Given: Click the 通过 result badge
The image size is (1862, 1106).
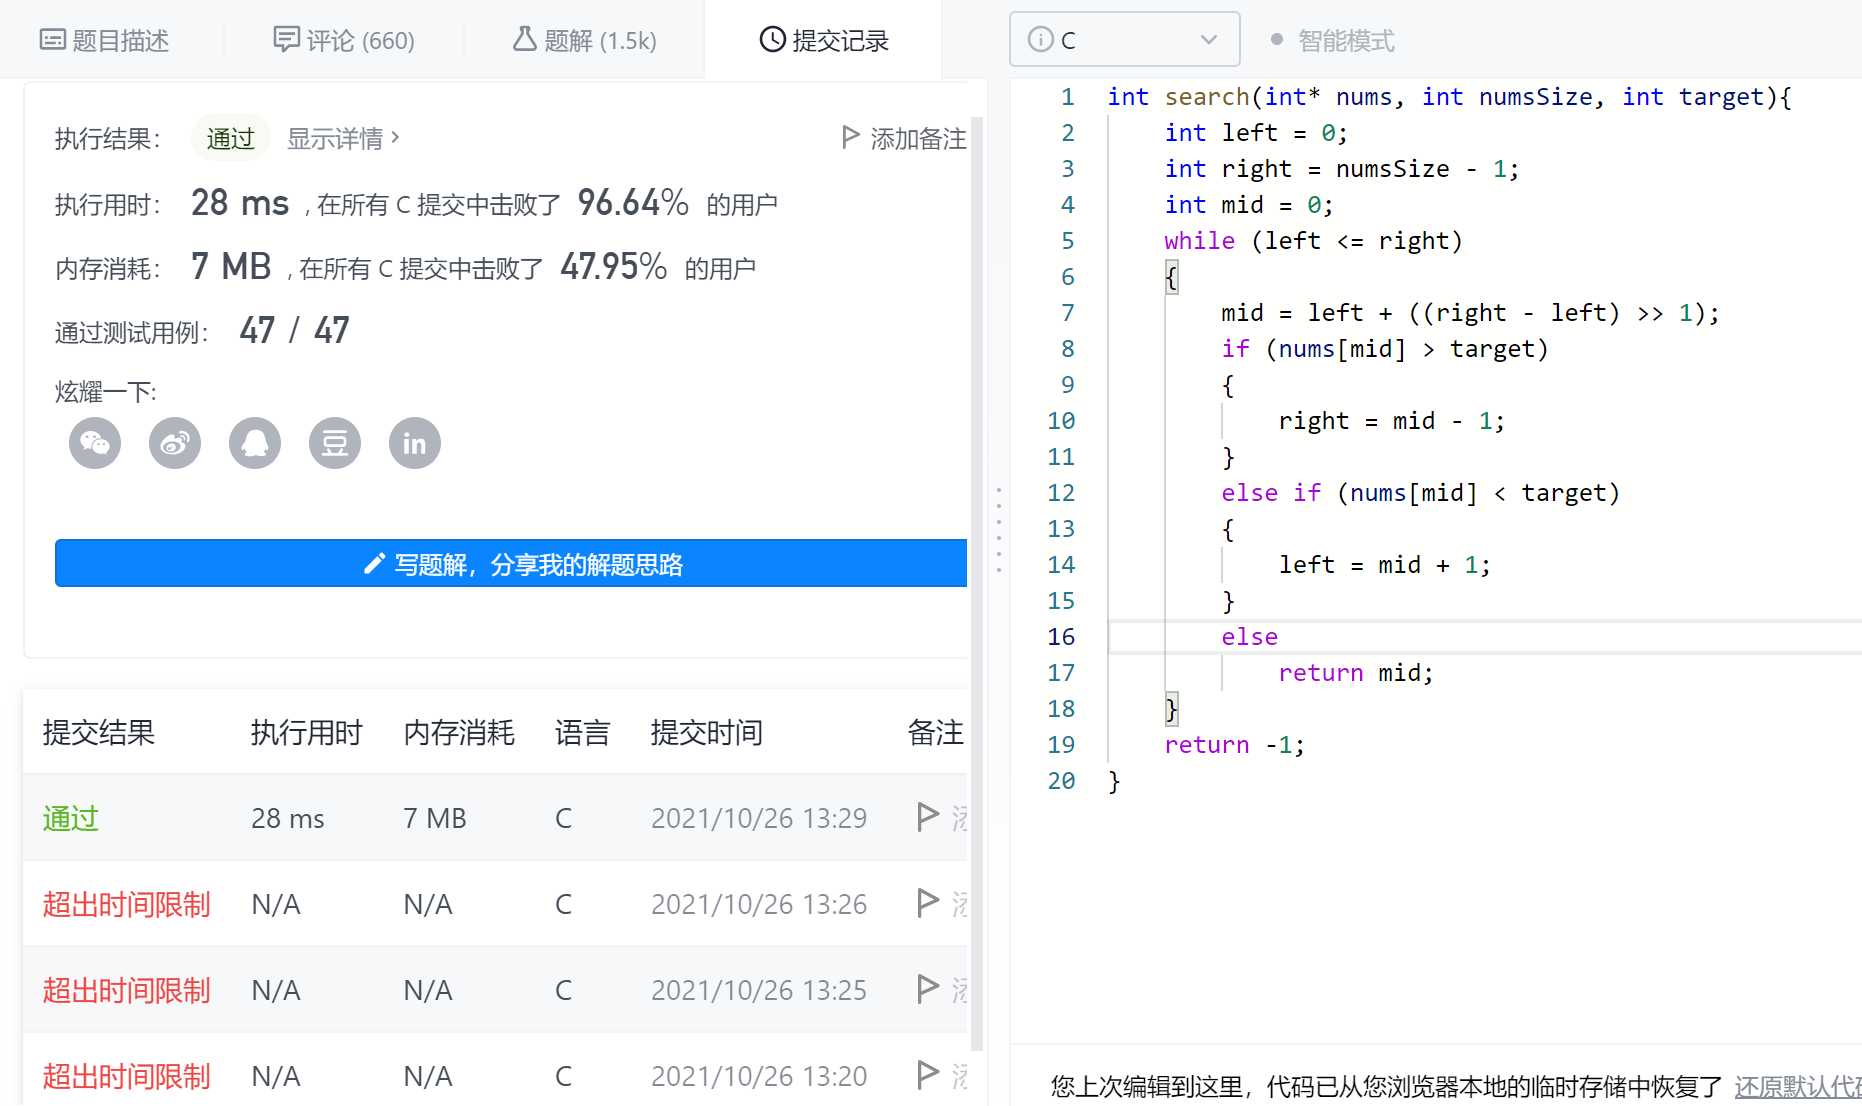Looking at the screenshot, I should pyautogui.click(x=230, y=138).
